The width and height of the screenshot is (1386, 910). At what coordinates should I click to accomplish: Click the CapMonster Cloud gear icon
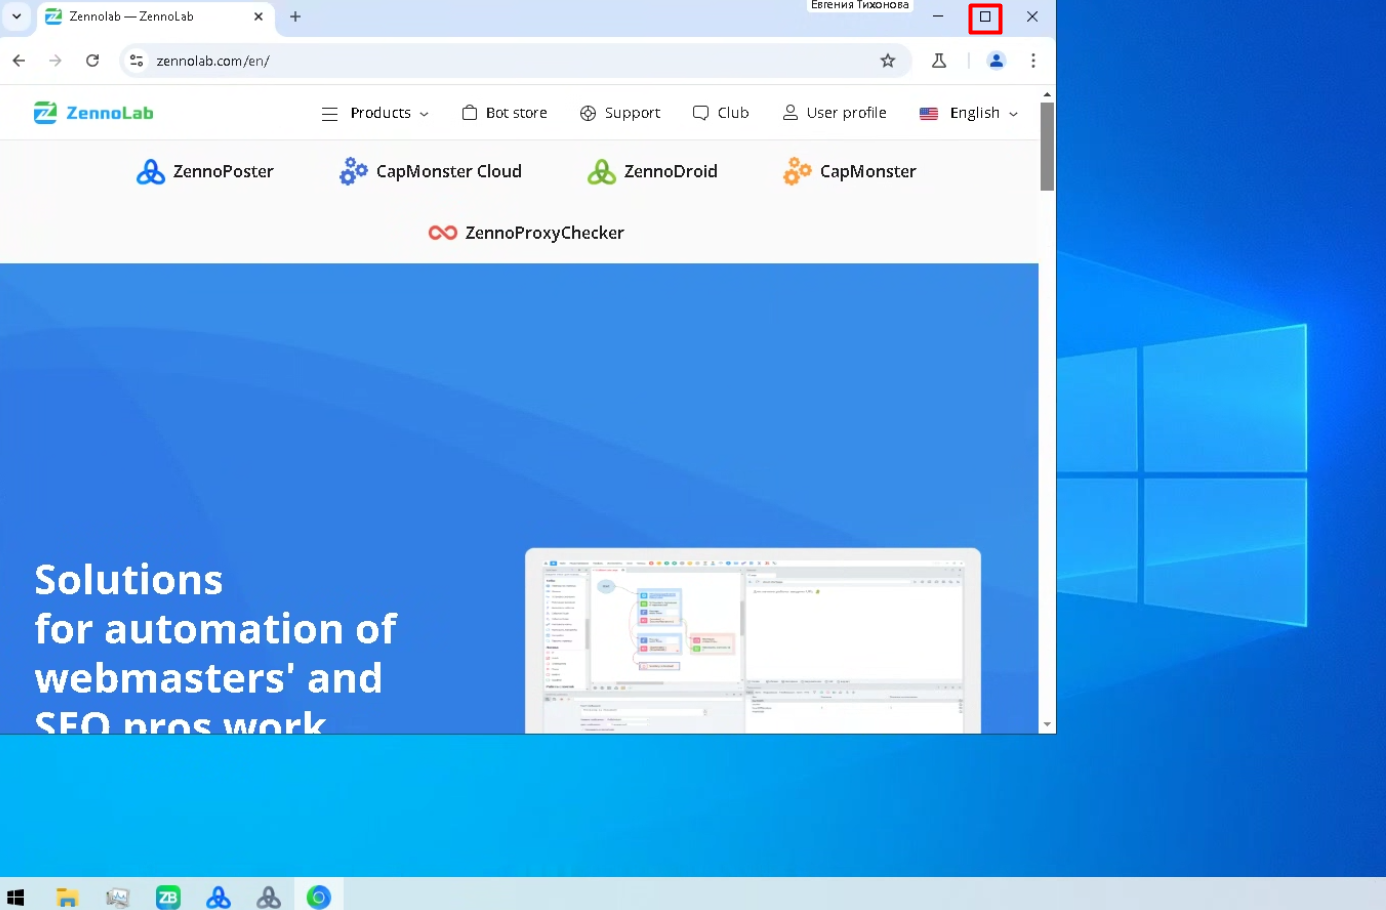click(x=353, y=172)
